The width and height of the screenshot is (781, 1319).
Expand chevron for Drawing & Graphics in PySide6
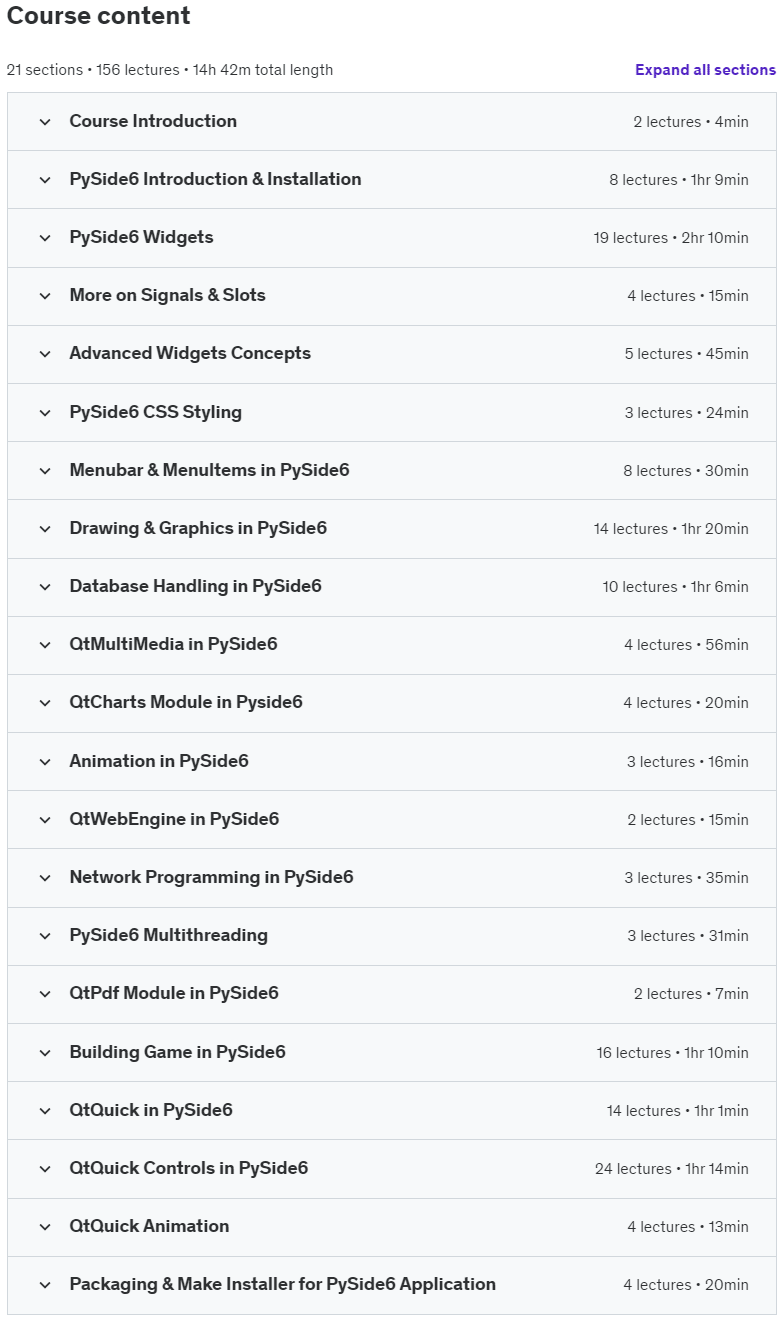click(x=45, y=529)
